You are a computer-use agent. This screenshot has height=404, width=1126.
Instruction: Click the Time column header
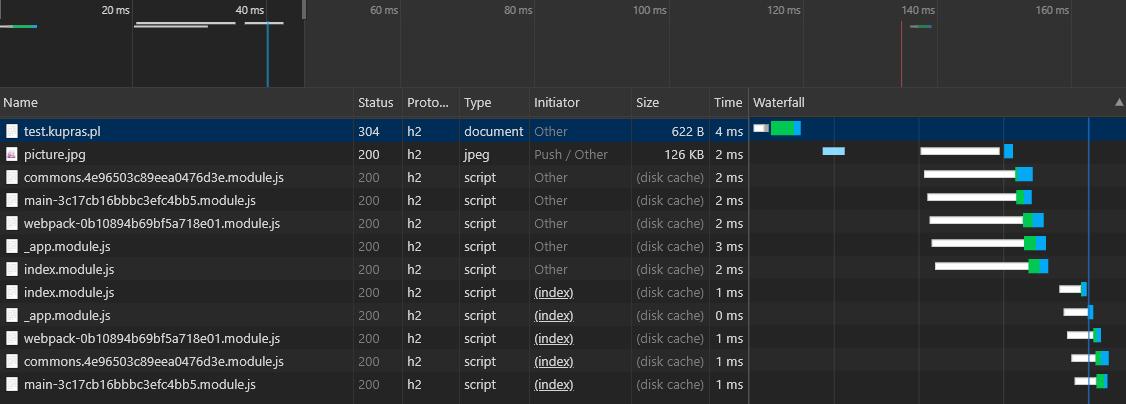728,103
